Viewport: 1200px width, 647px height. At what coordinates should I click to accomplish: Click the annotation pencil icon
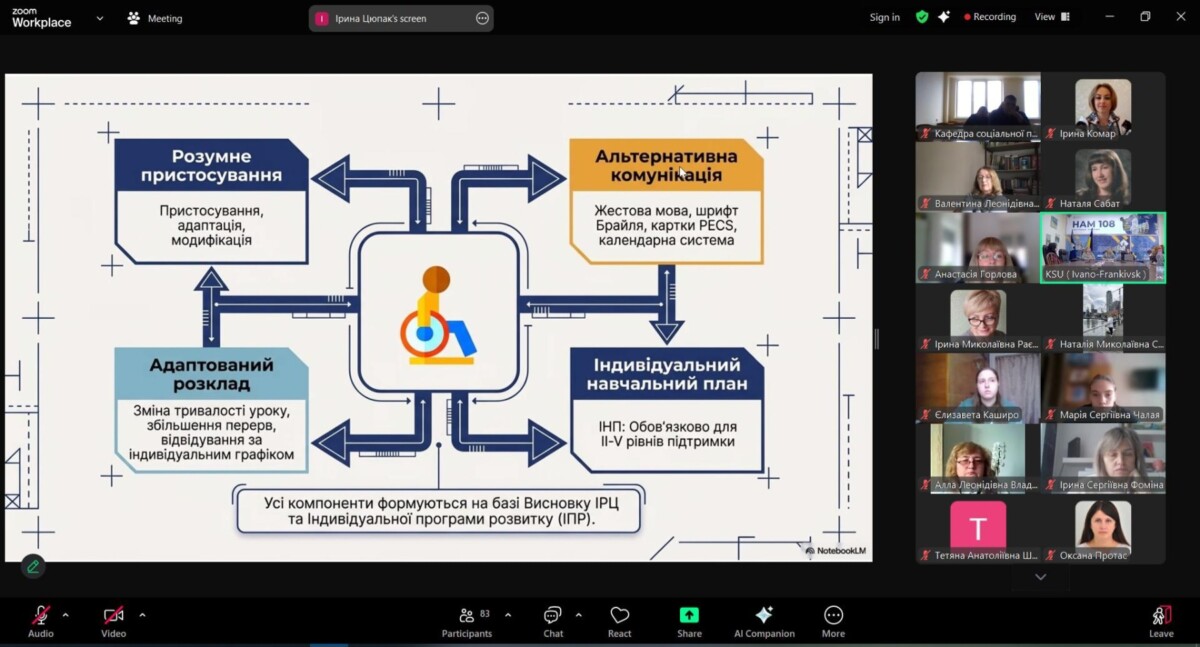point(33,567)
